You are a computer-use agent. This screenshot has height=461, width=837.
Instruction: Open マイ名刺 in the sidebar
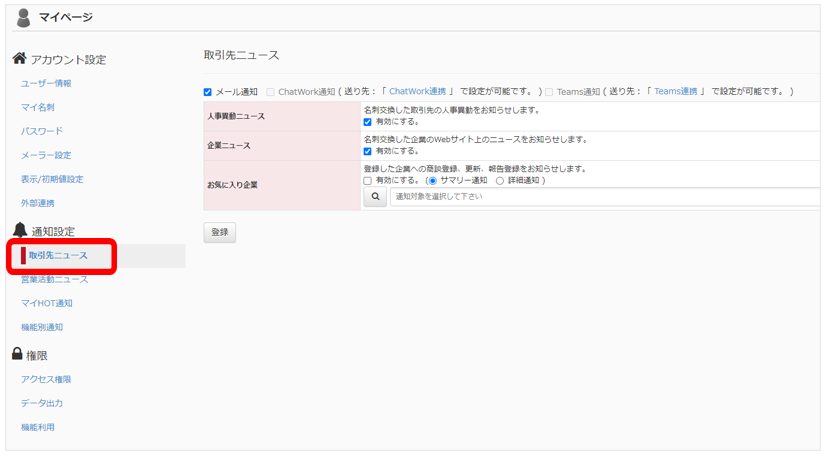pos(37,107)
